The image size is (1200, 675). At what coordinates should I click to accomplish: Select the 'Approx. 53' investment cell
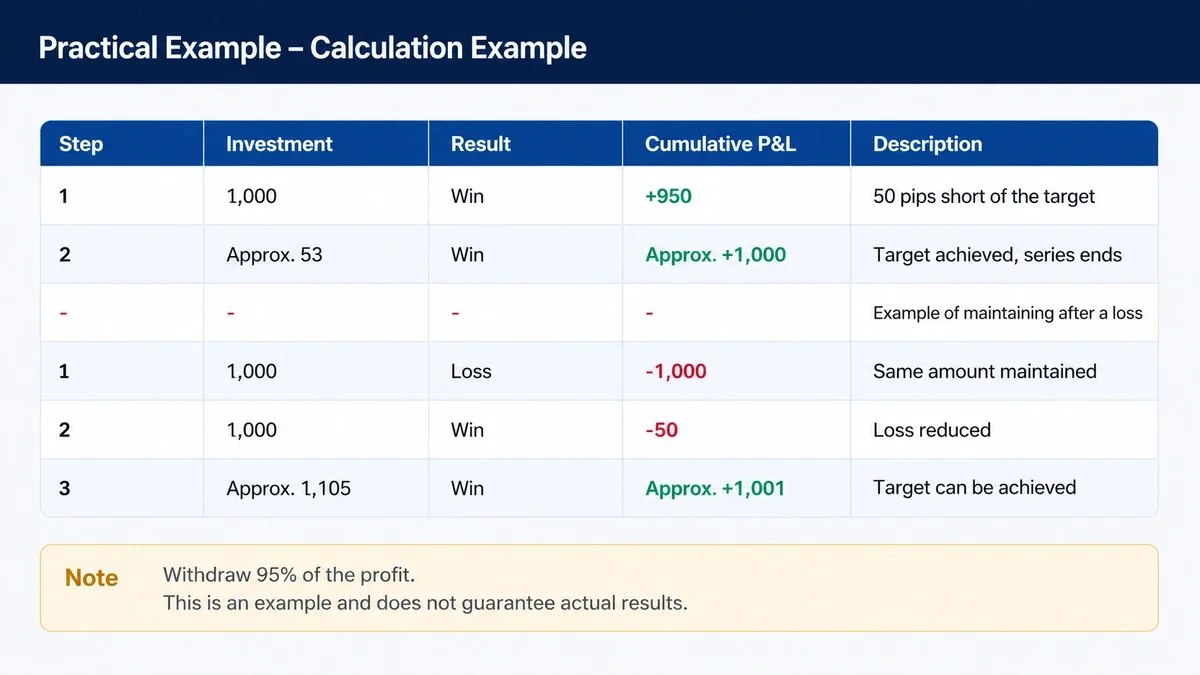[274, 254]
